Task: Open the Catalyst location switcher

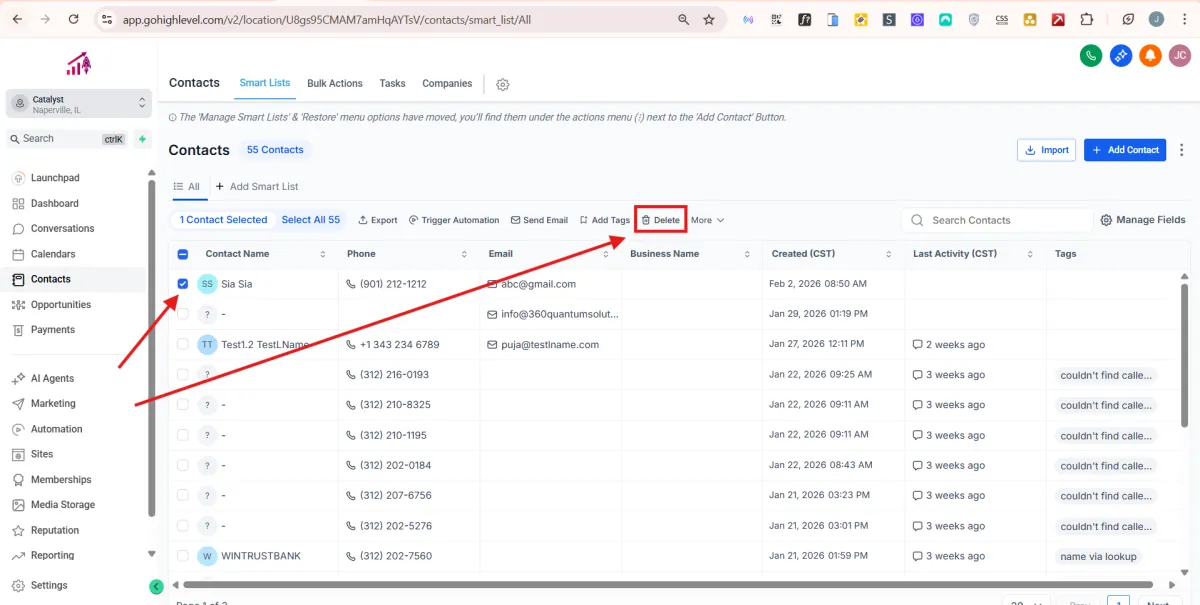Action: point(80,104)
